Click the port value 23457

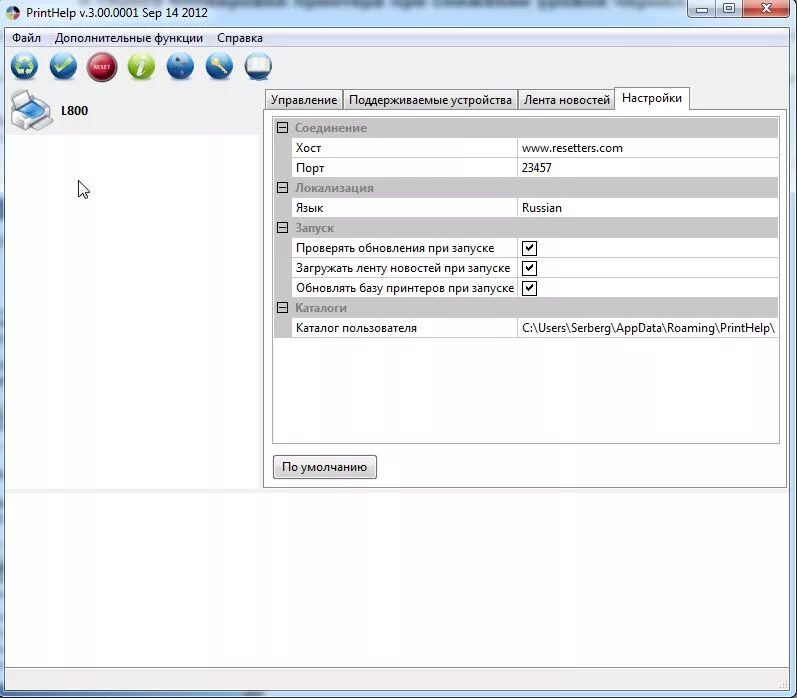pos(648,168)
